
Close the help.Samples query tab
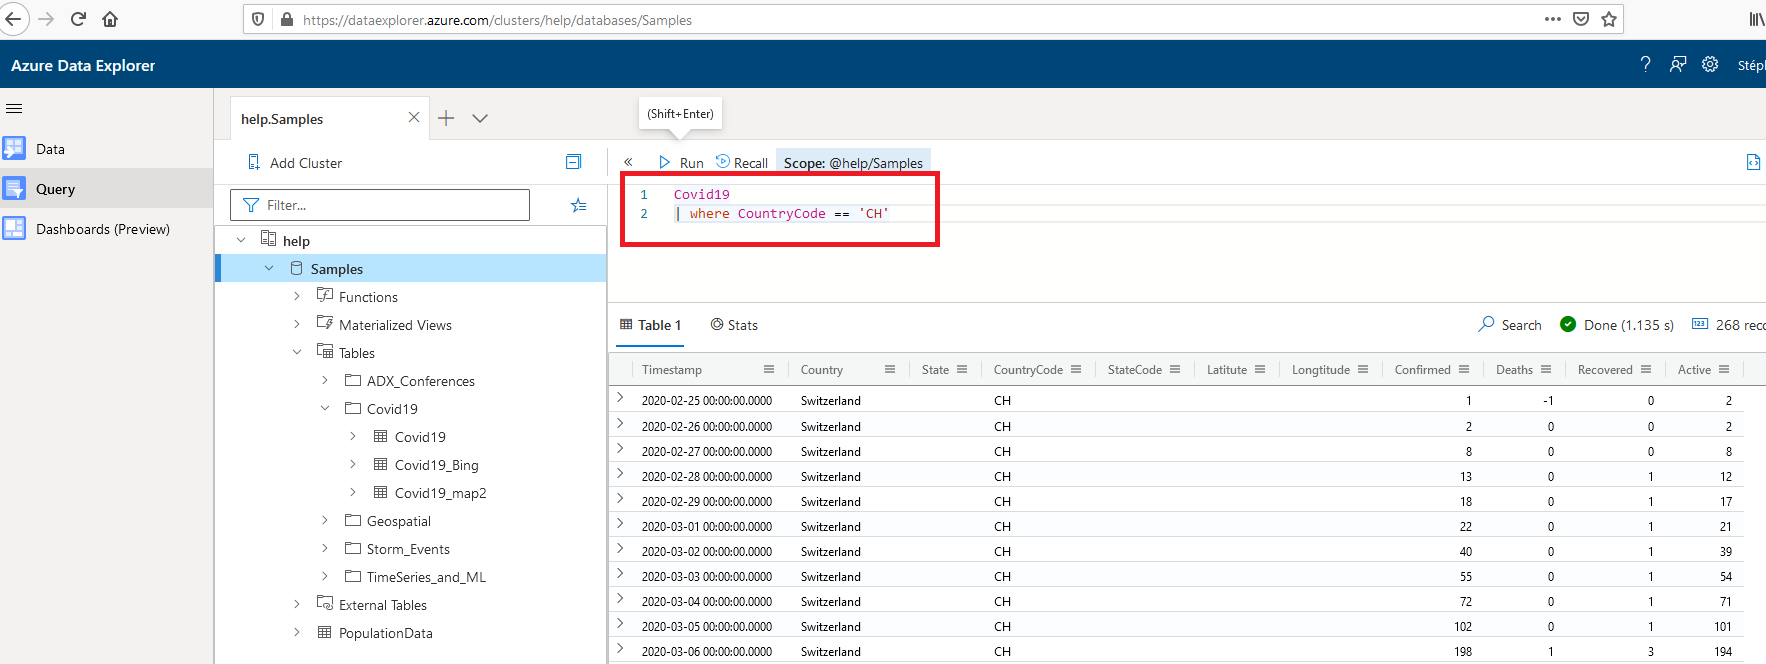point(414,117)
